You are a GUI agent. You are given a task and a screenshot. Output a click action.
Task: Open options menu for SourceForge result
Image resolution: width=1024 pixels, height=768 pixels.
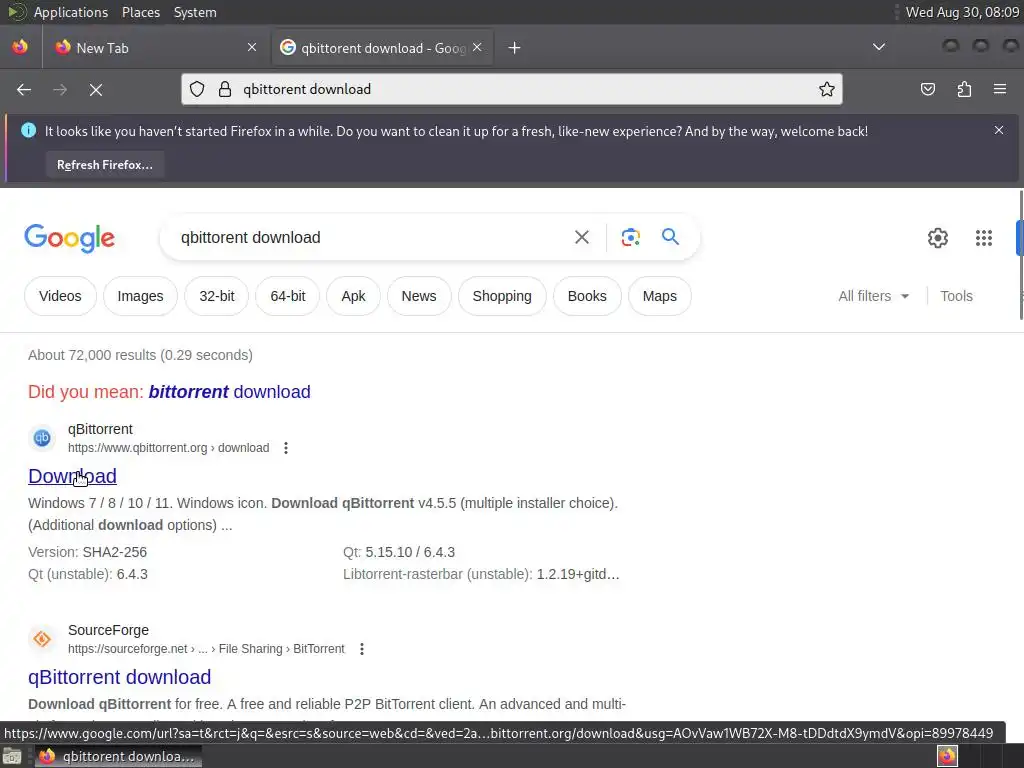pos(362,649)
